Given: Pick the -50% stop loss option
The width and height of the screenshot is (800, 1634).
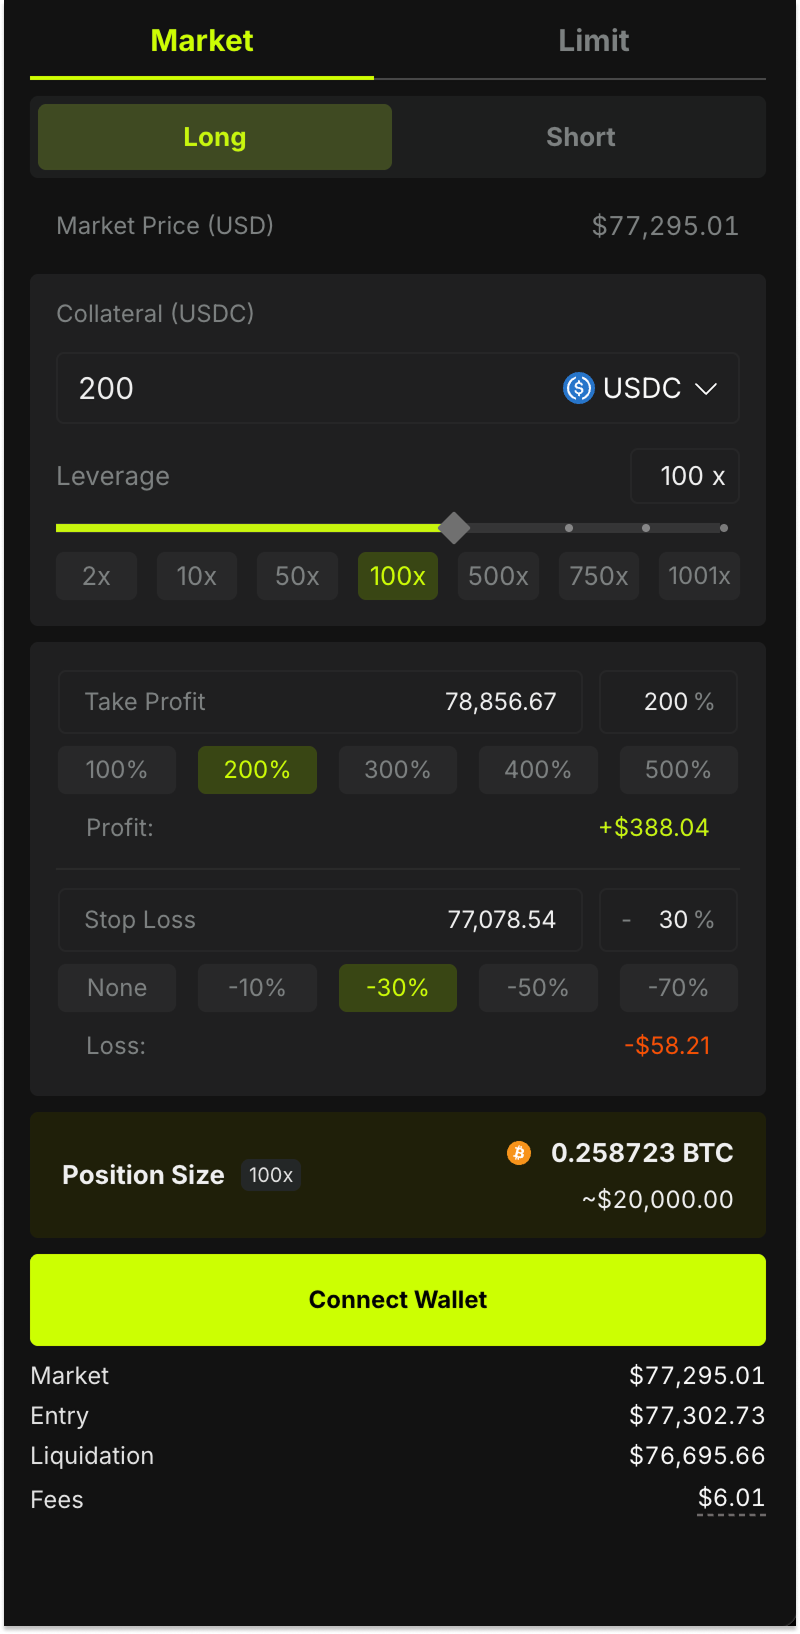Looking at the screenshot, I should (x=538, y=988).
